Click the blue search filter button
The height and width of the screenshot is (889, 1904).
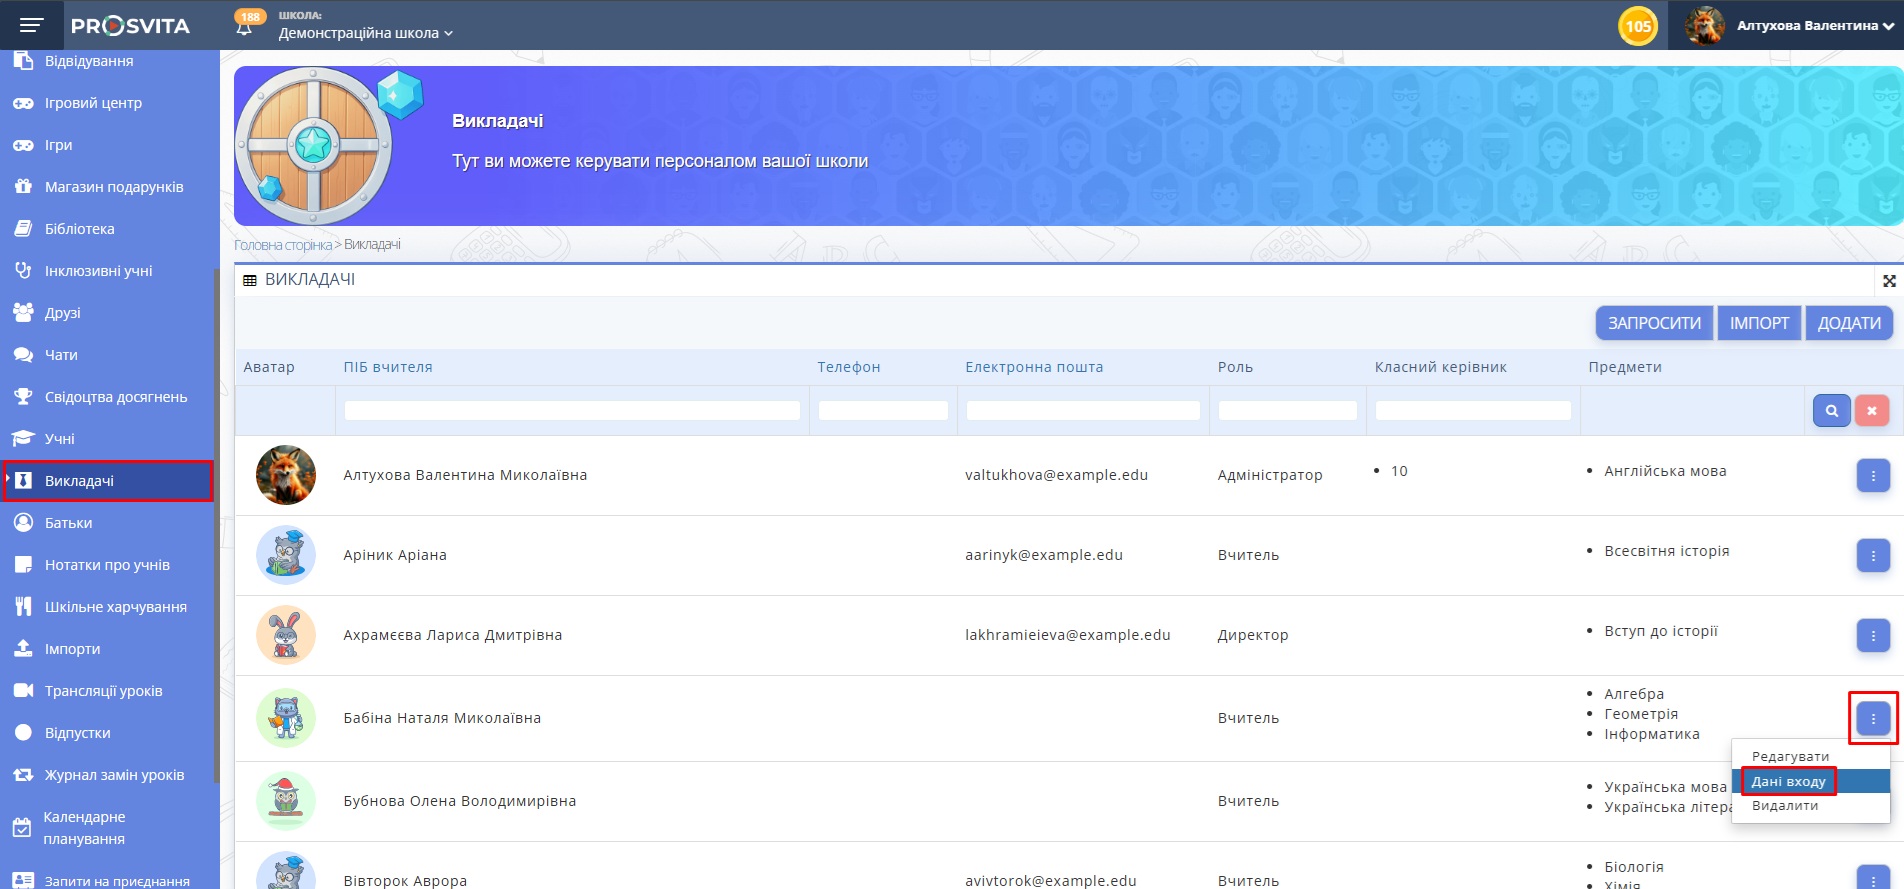click(1831, 410)
